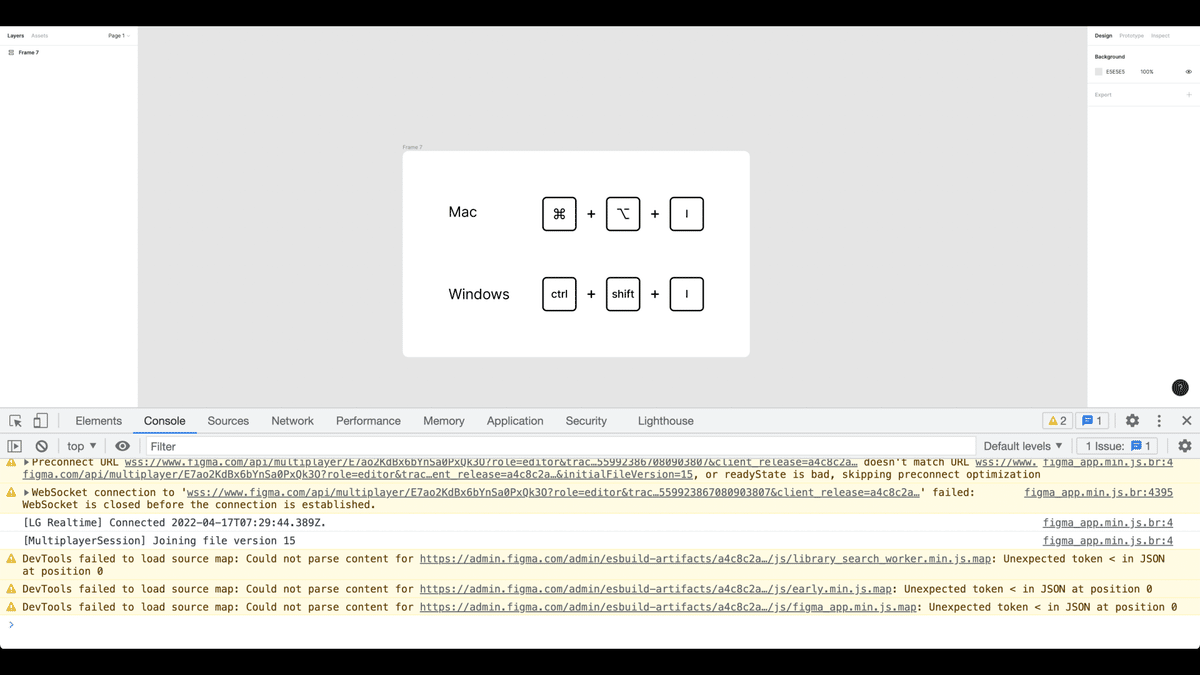Open DevTools settings gear icon
The height and width of the screenshot is (675, 1200).
click(1132, 420)
